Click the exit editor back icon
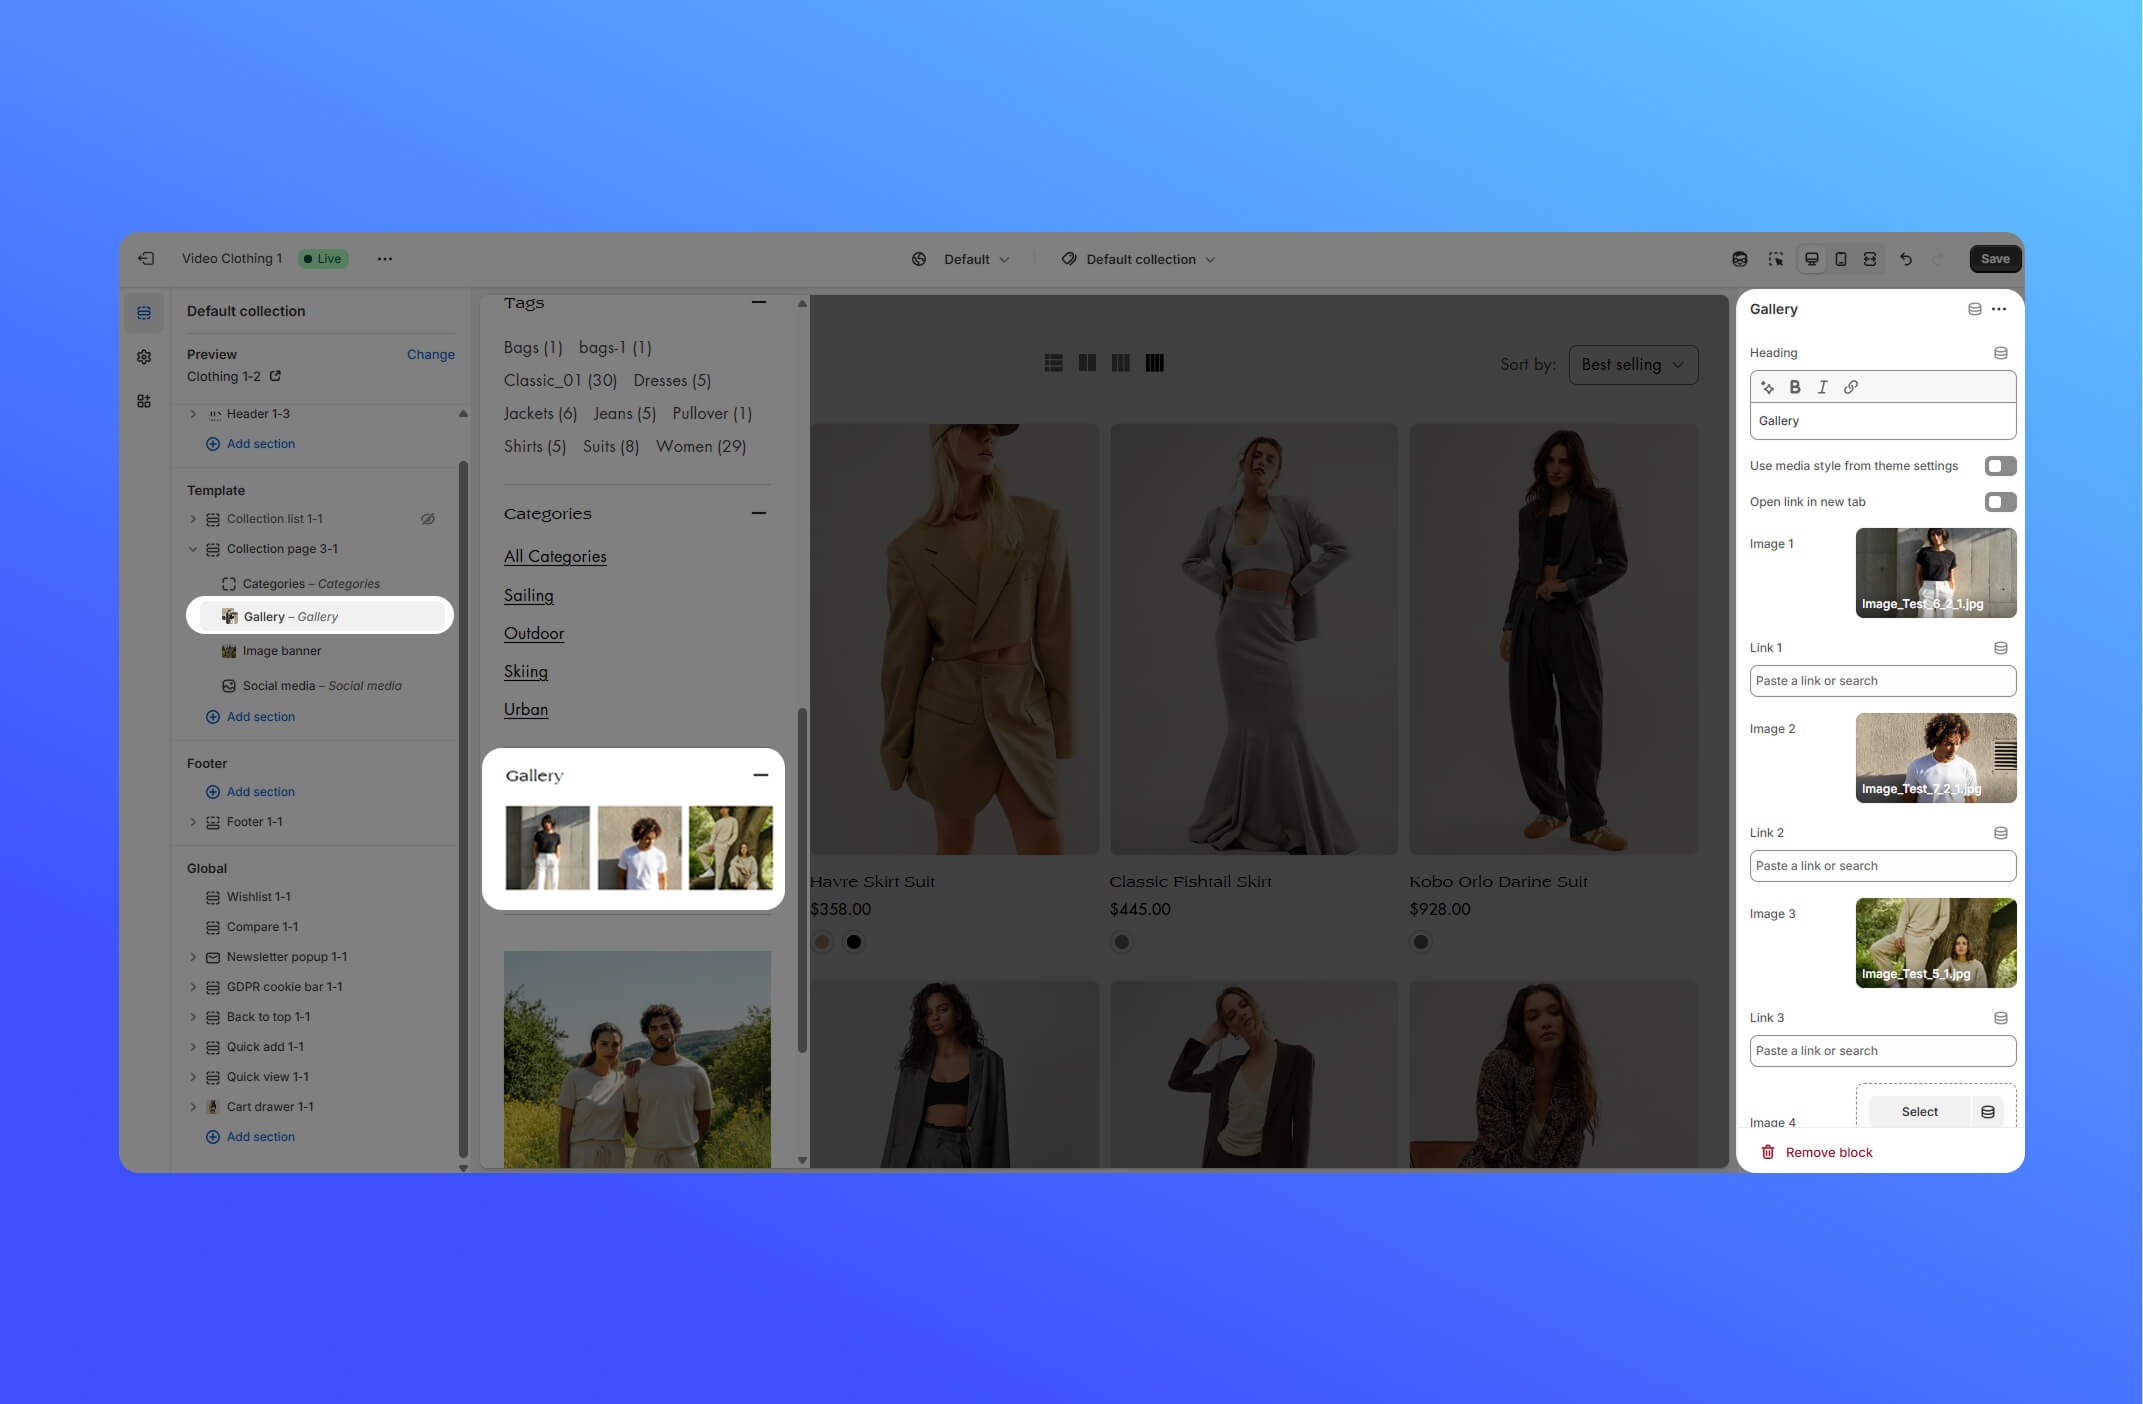The image size is (2143, 1404). (x=146, y=259)
